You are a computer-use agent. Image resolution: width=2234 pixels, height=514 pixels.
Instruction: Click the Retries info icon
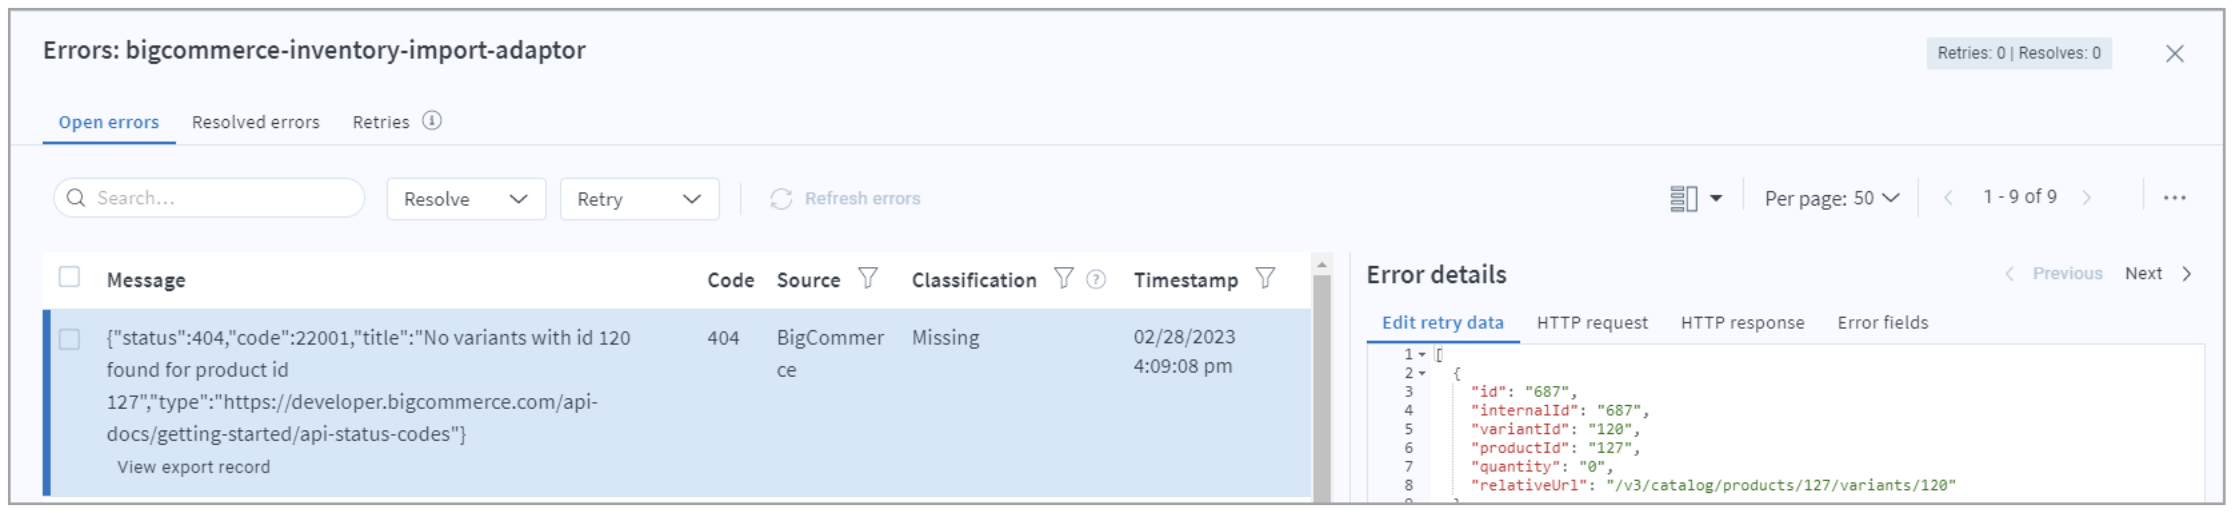432,121
